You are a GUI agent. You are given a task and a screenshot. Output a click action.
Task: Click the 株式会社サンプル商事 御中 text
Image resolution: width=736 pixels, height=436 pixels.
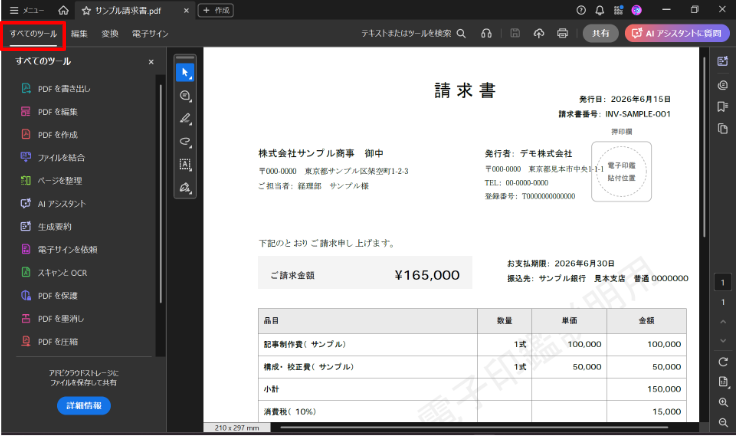pos(321,153)
